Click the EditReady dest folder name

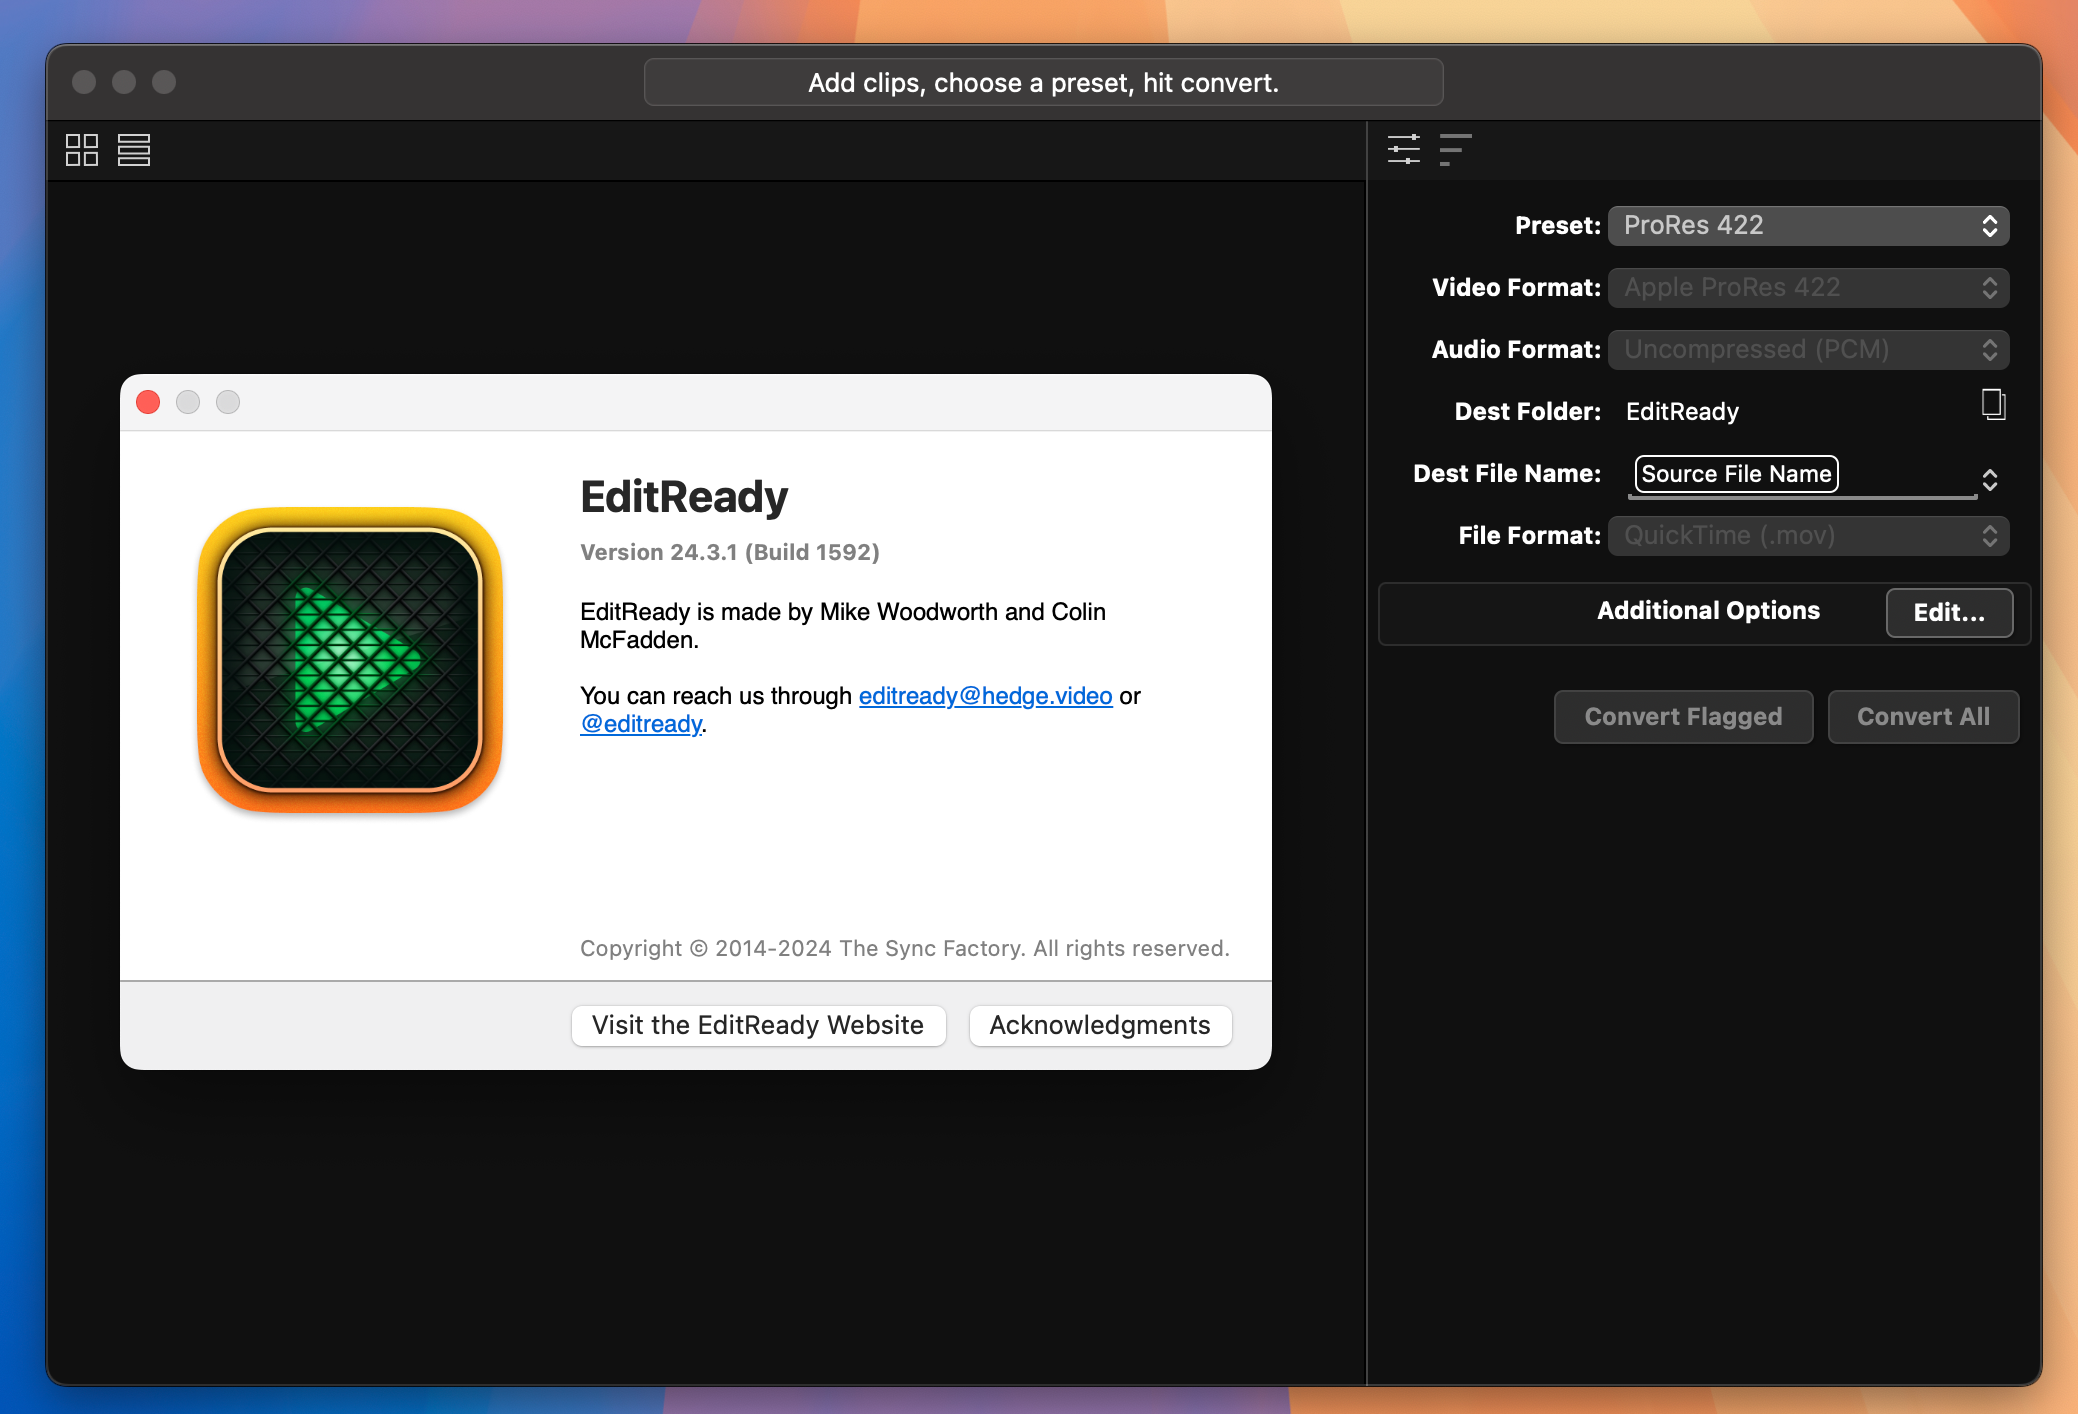point(1682,412)
